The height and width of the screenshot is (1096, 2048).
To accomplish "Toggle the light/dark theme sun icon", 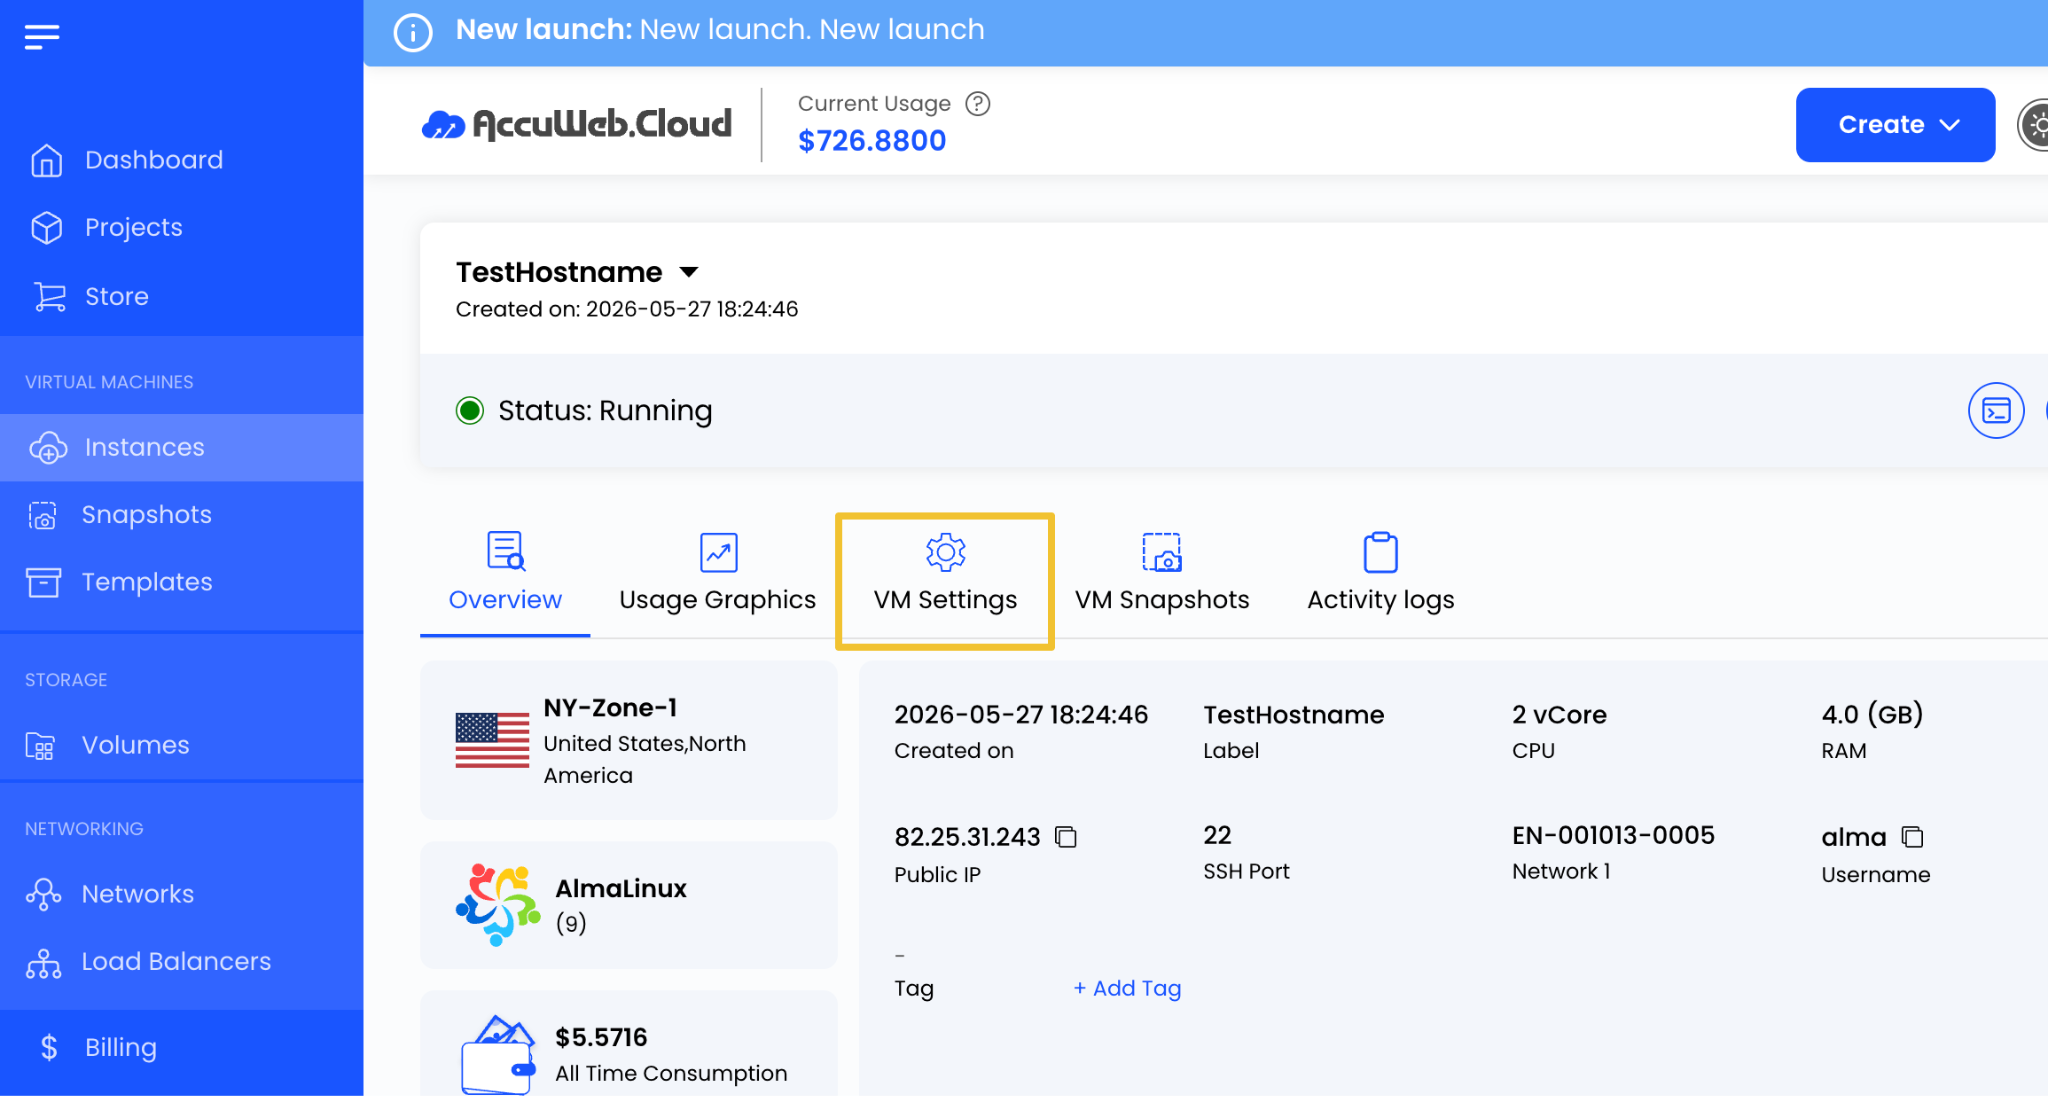I will point(2035,125).
